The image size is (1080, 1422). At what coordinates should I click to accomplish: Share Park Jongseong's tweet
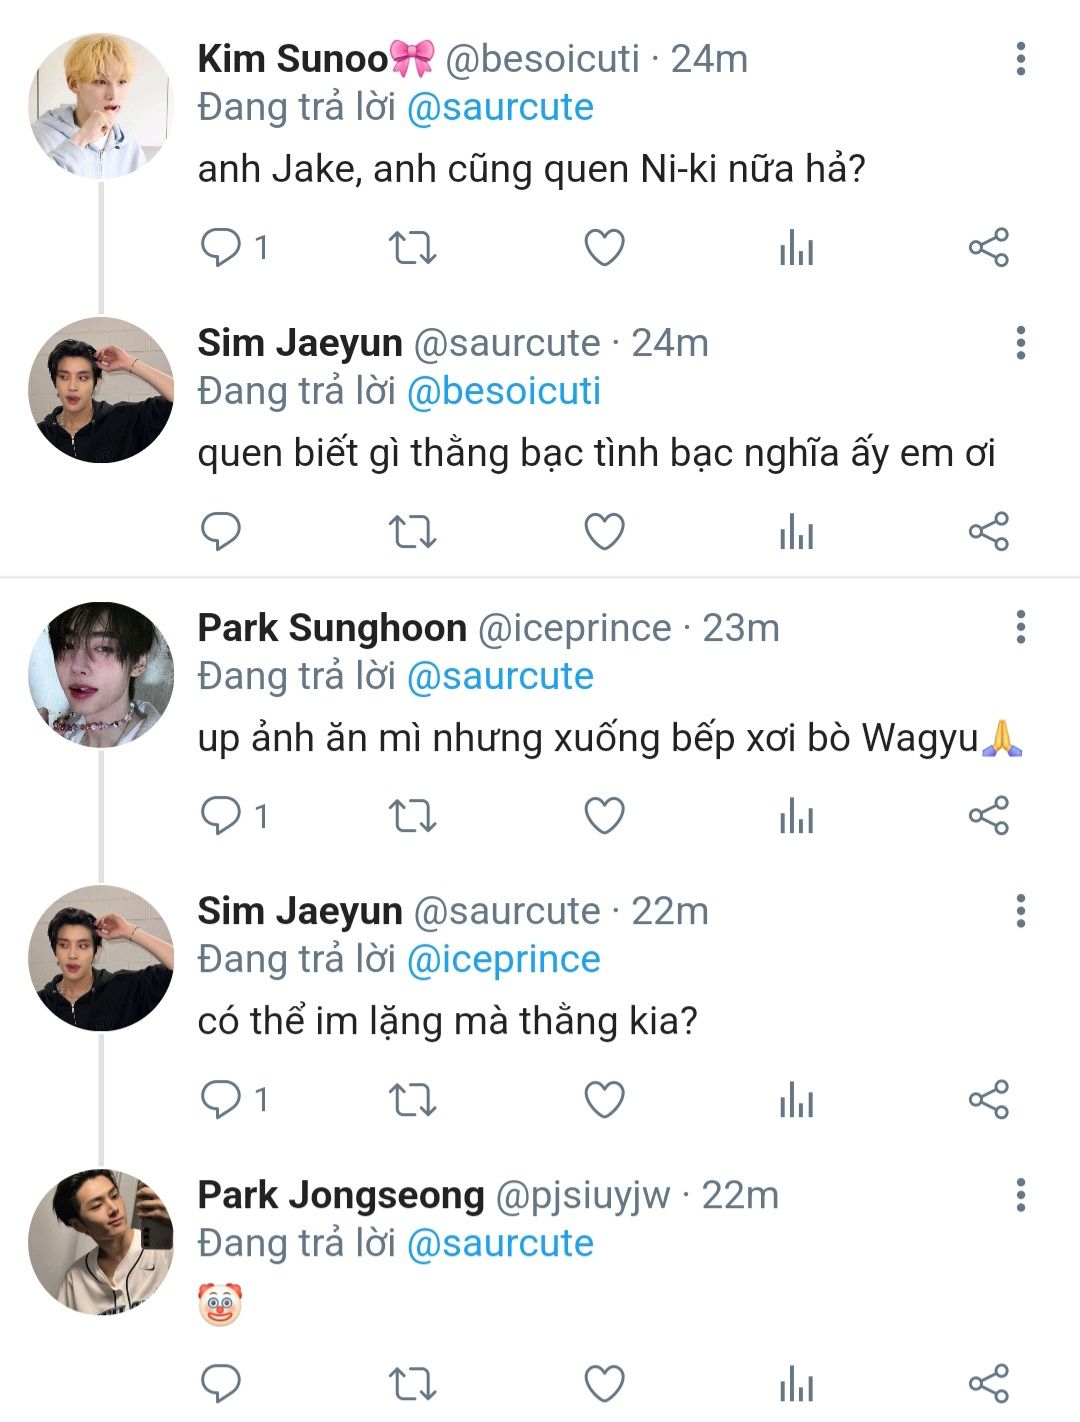(988, 1384)
